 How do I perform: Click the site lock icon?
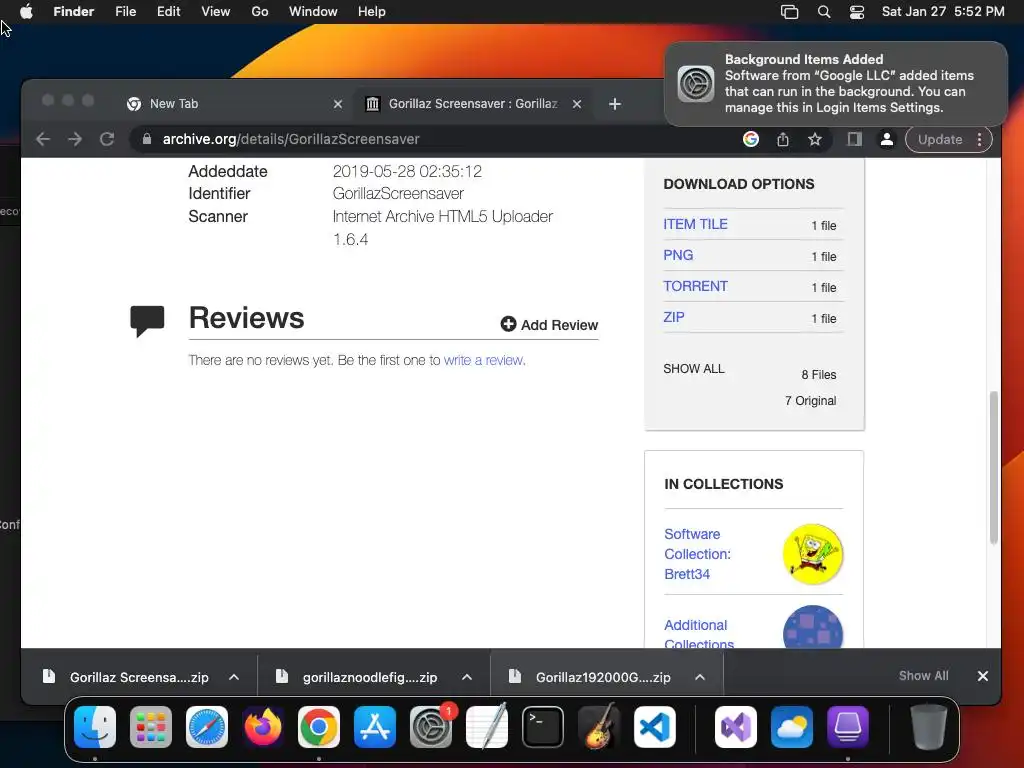tap(147, 139)
